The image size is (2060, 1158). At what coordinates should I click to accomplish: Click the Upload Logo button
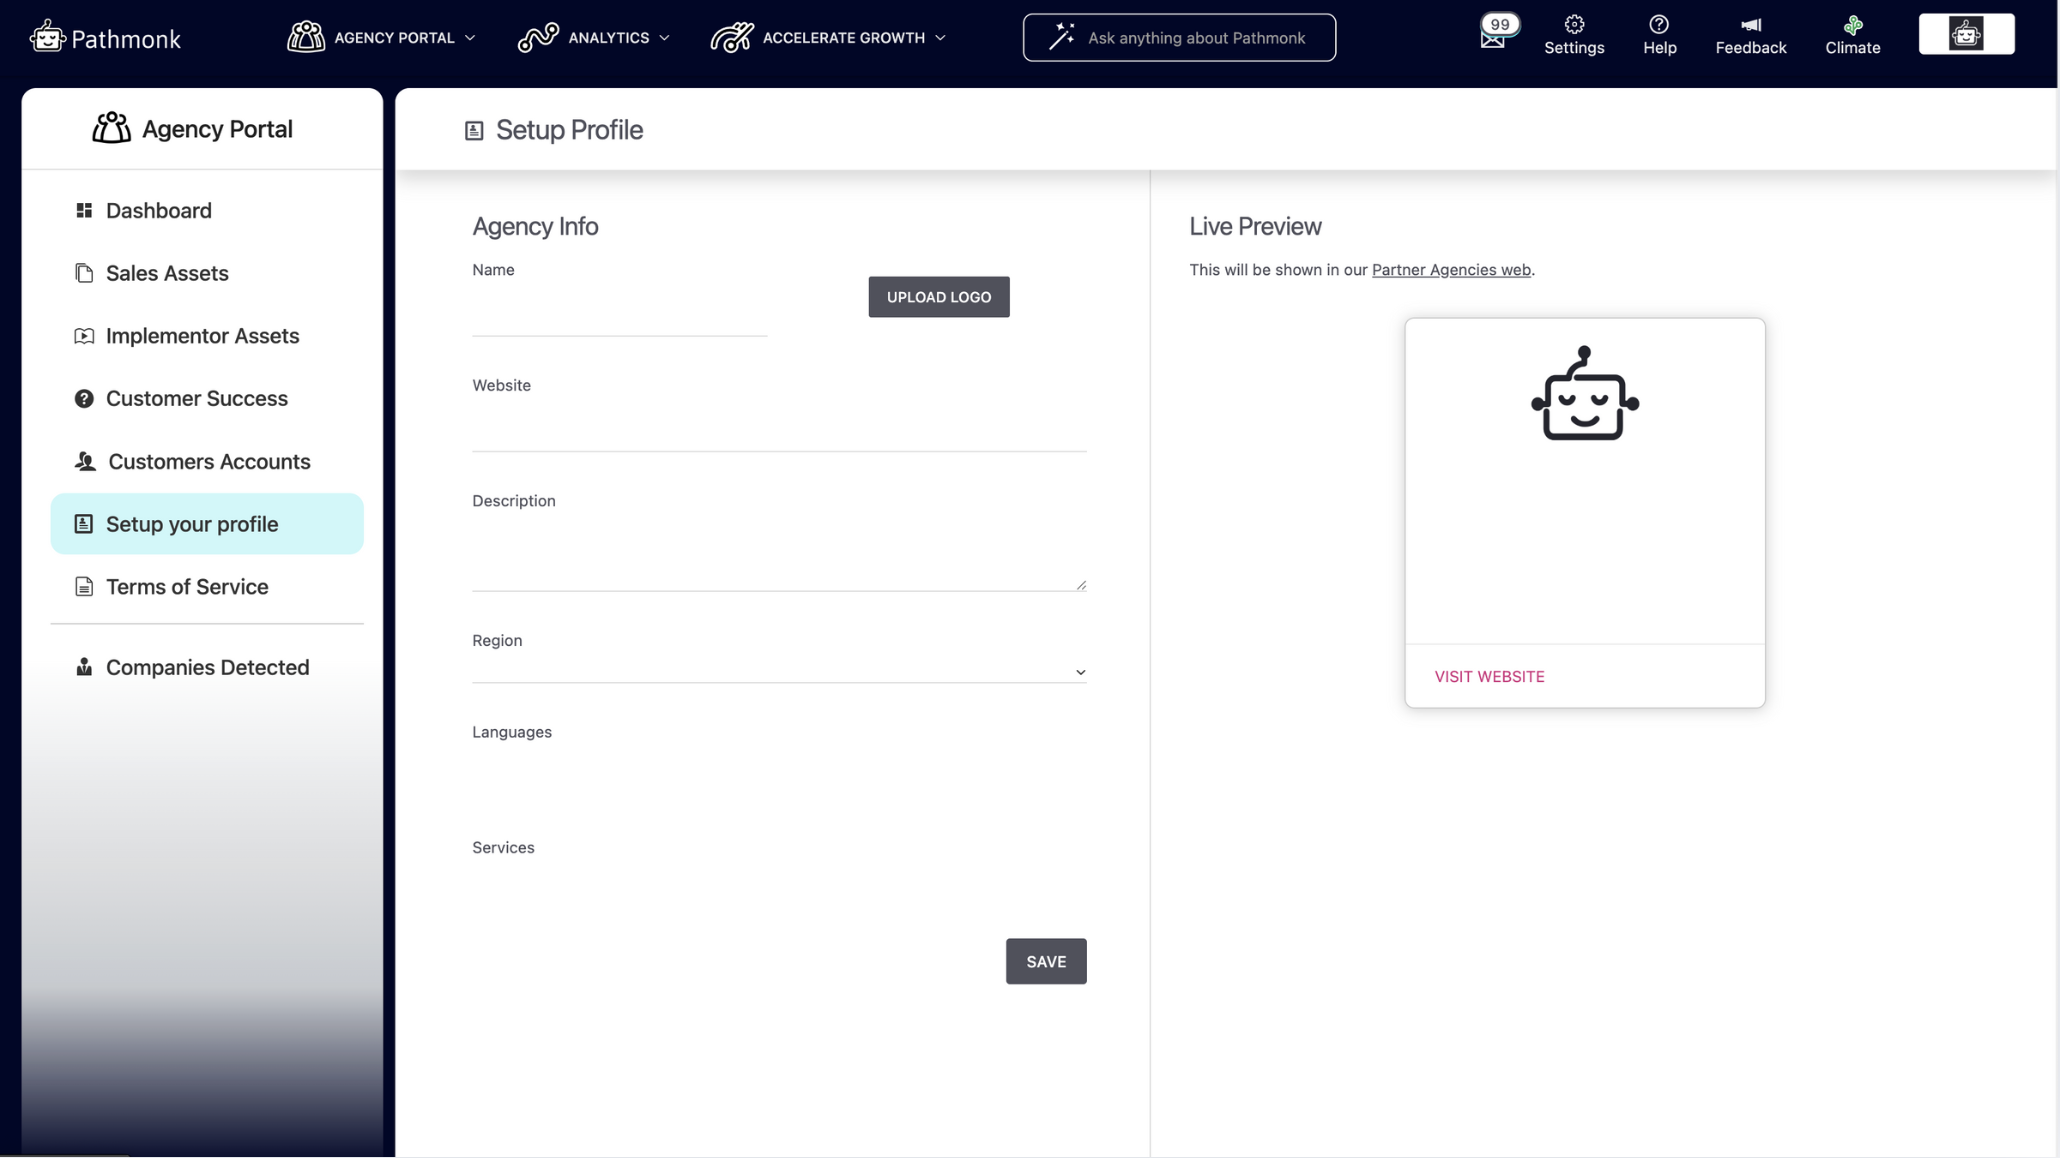[x=938, y=297]
